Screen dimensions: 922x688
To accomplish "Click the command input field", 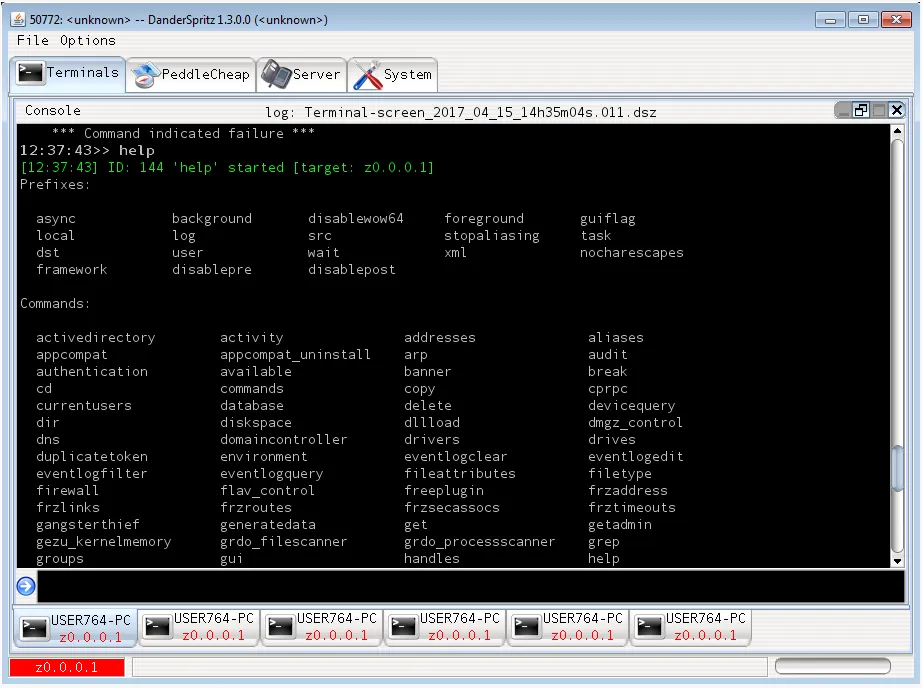I will pyautogui.click(x=470, y=586).
